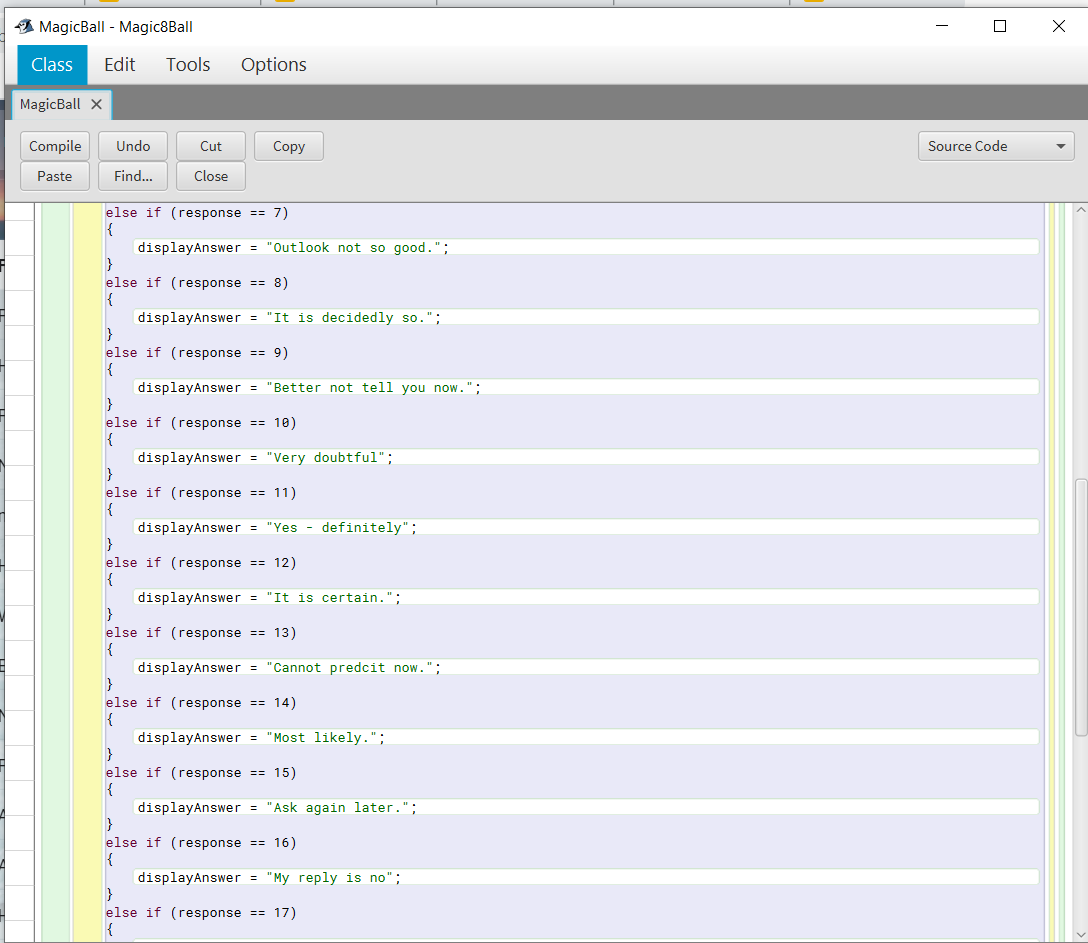Click the BlueJ window title icon
This screenshot has width=1088, height=943.
(x=24, y=26)
